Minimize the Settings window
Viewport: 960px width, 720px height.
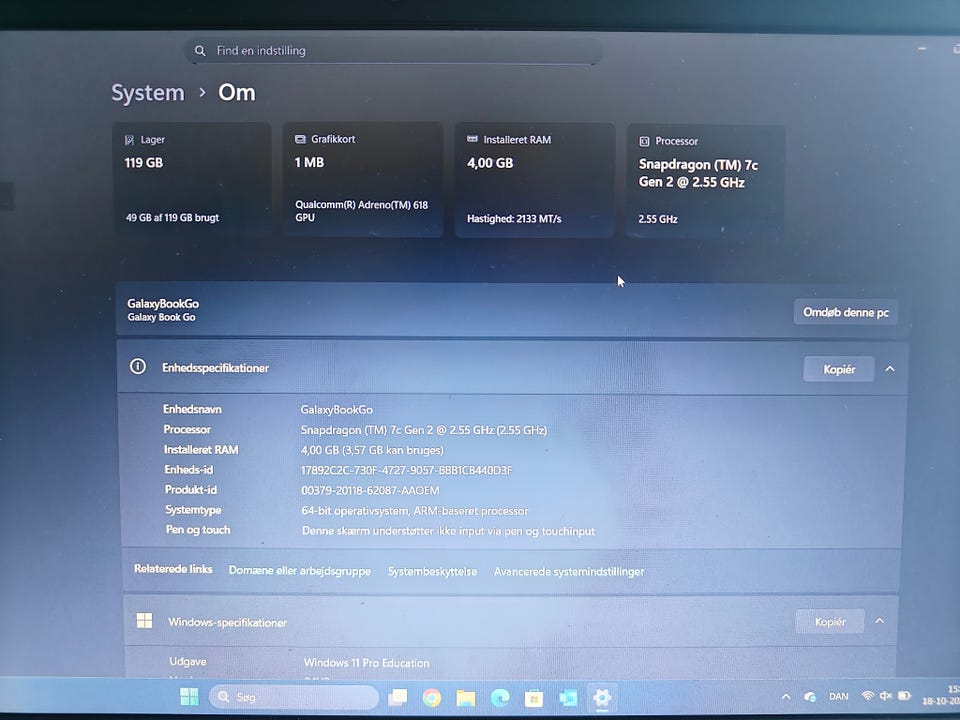pyautogui.click(x=922, y=48)
